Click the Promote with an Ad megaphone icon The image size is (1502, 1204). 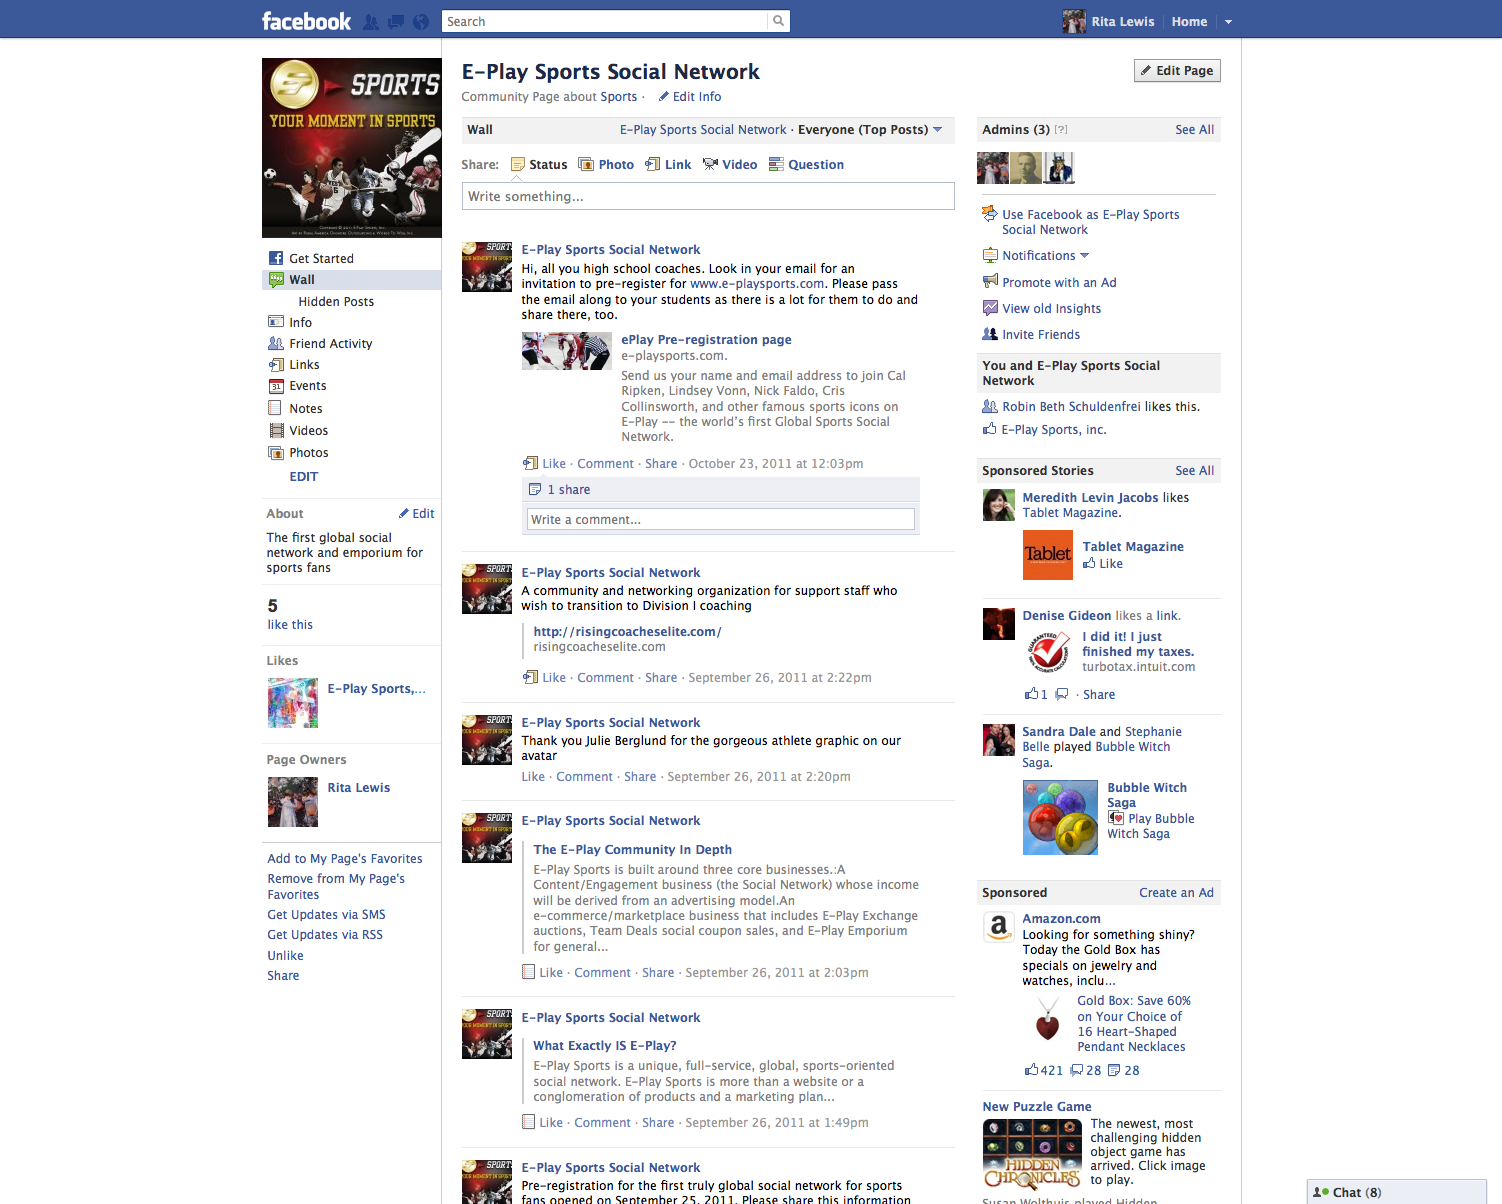pos(990,282)
